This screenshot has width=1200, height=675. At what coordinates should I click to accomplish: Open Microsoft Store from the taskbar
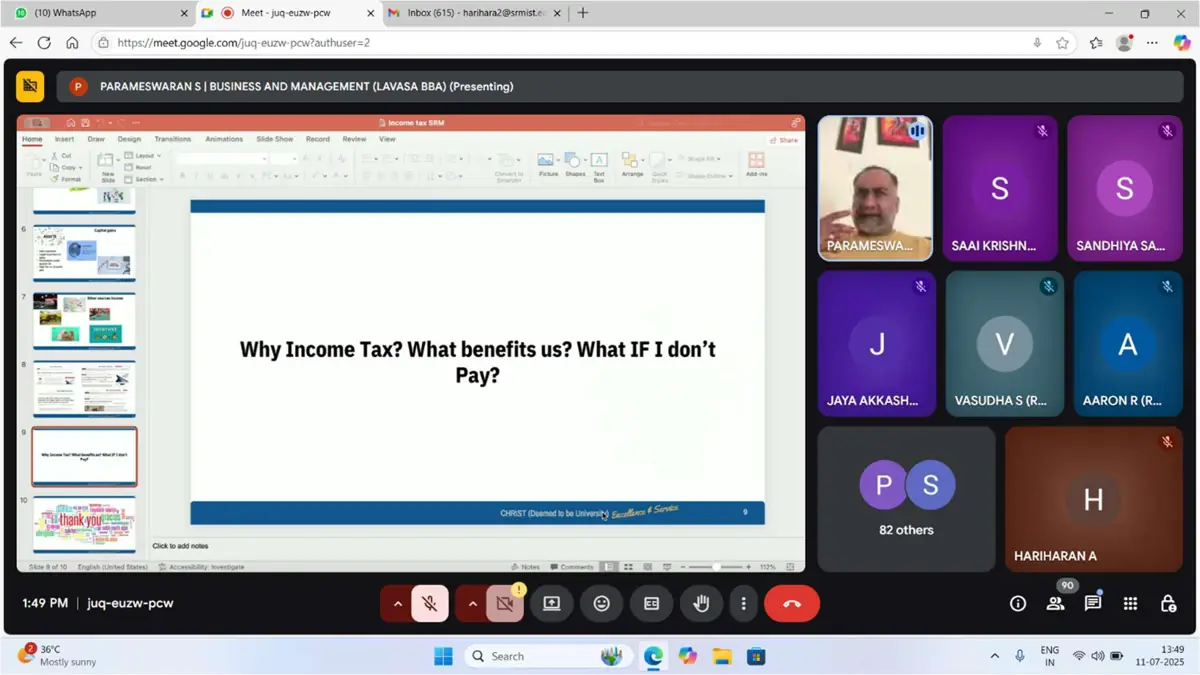(757, 656)
